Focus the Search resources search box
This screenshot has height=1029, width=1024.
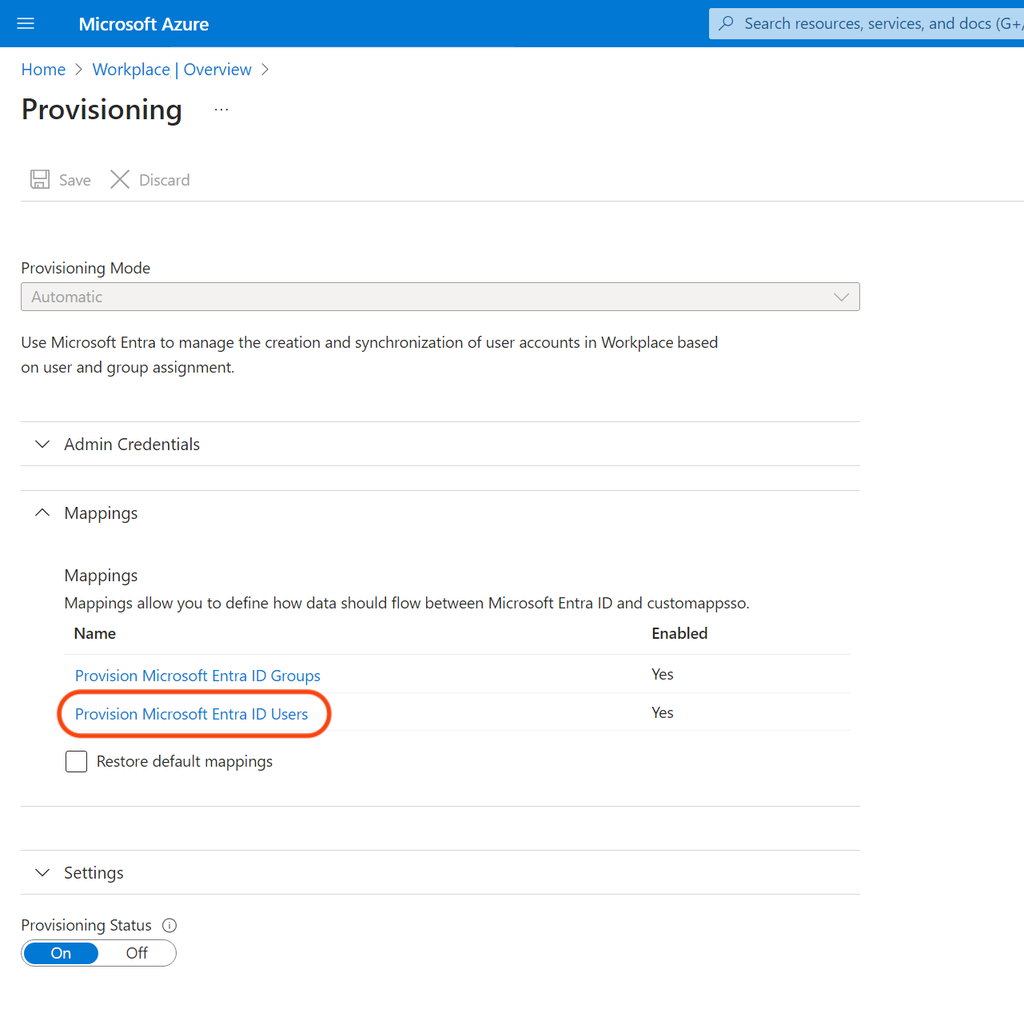click(866, 24)
